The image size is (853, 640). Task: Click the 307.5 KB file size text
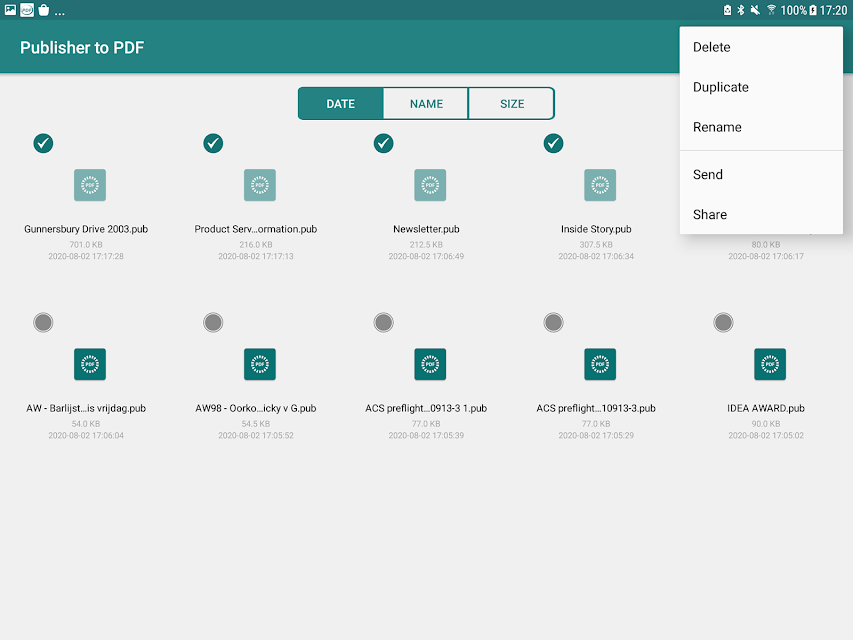[596, 244]
